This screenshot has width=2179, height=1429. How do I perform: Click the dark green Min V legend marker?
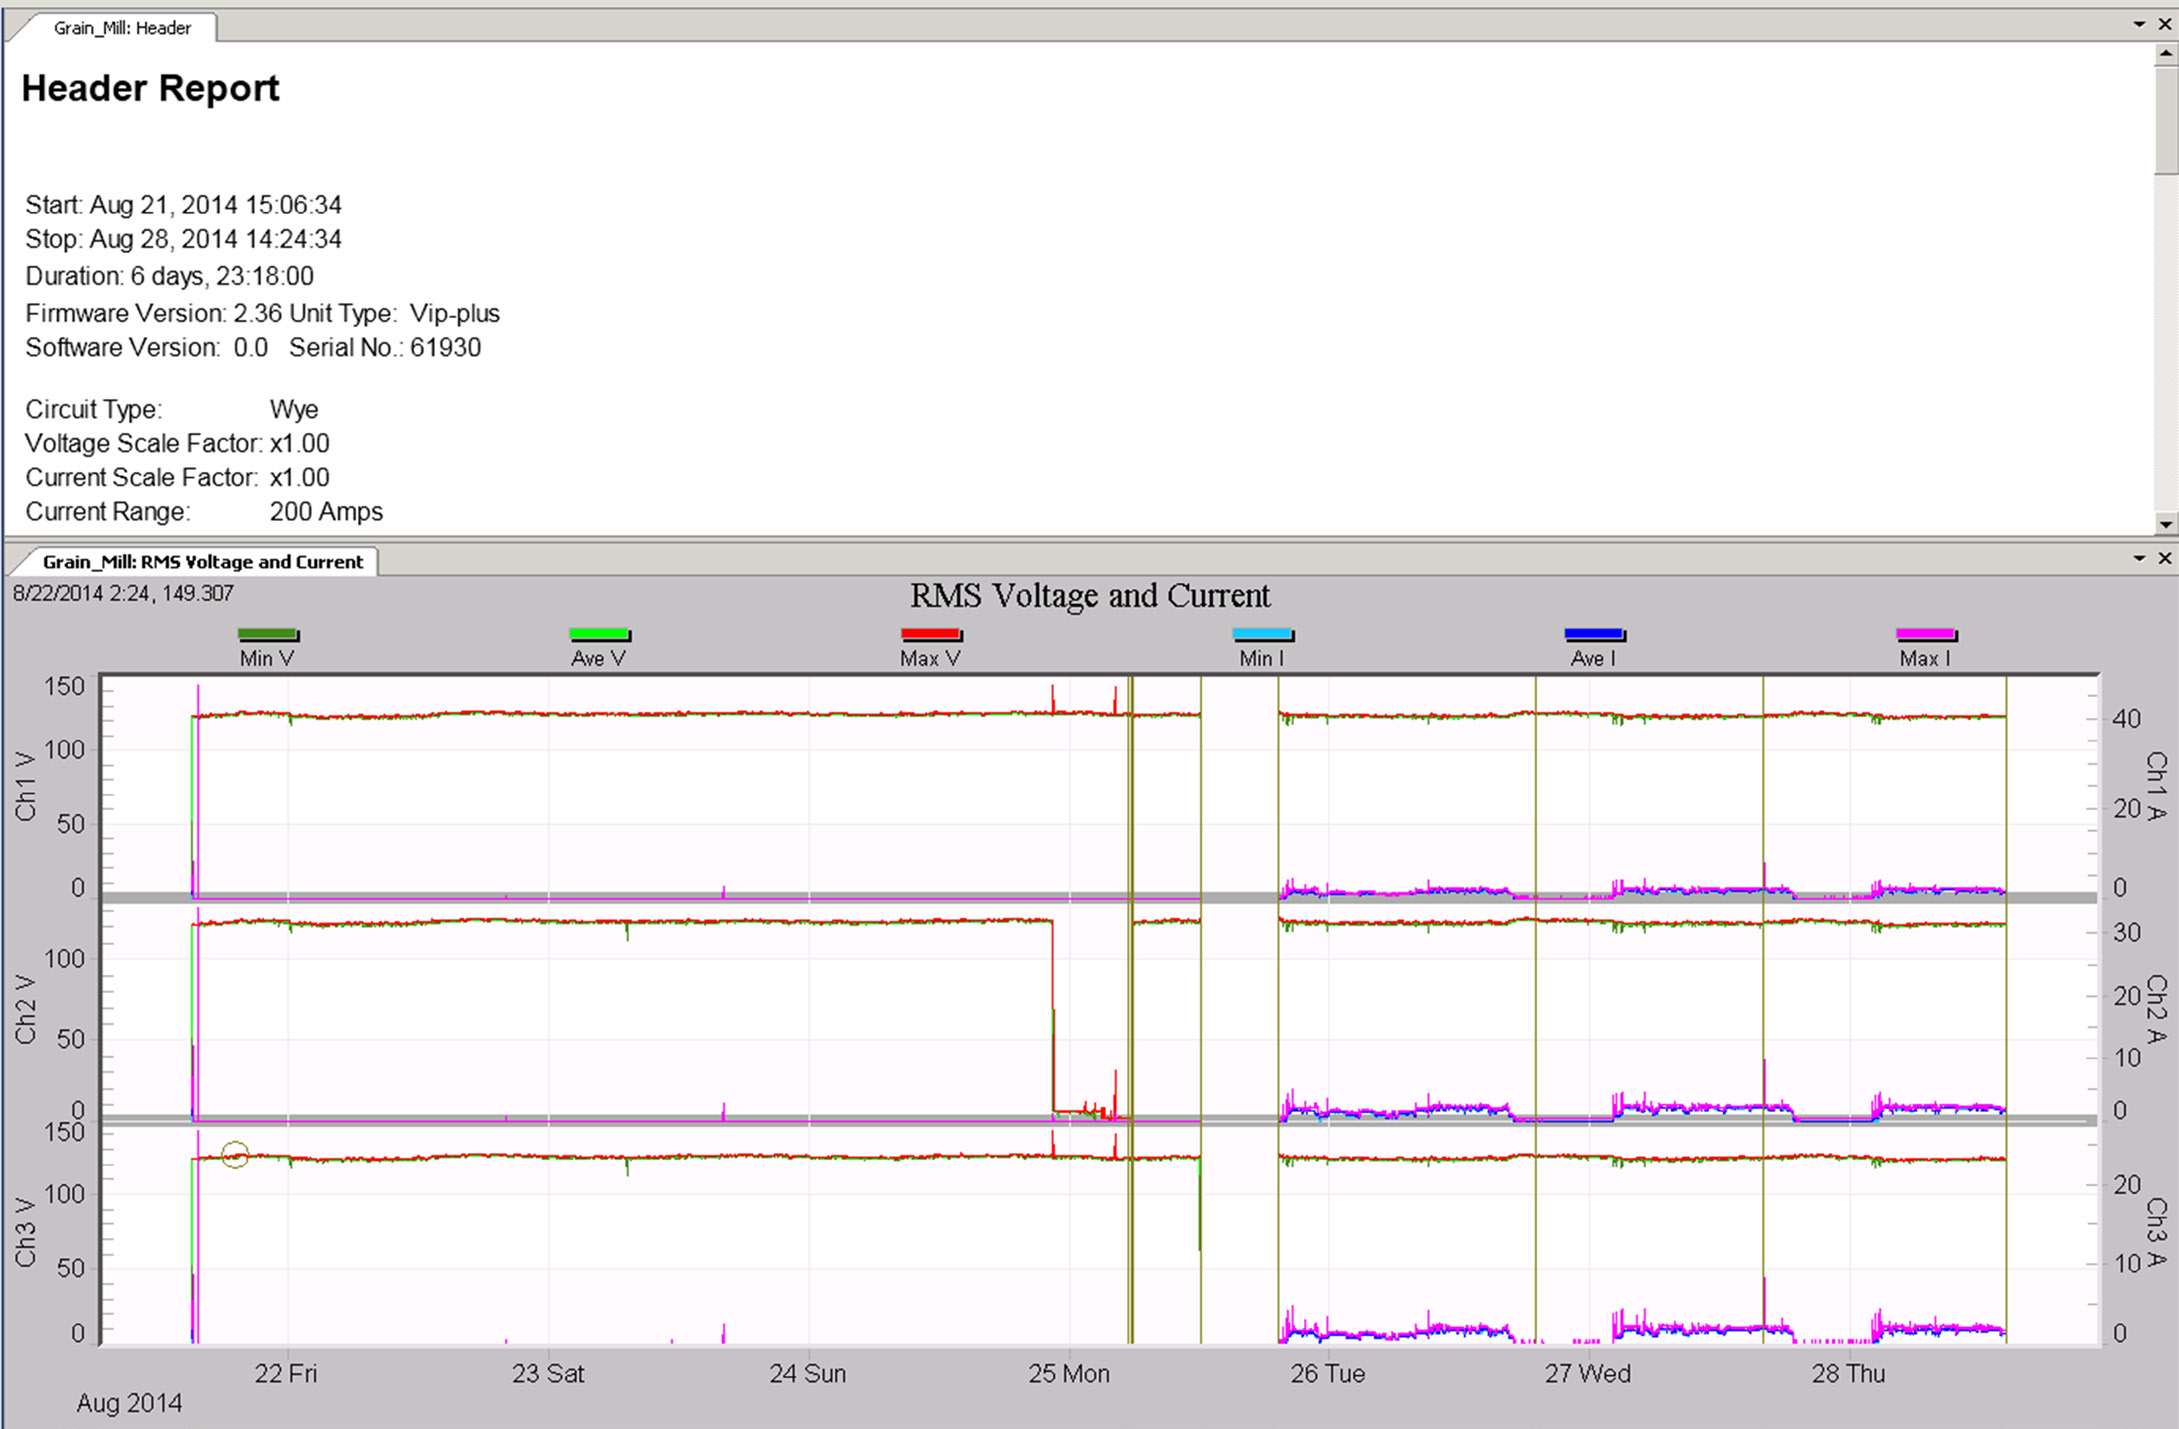(267, 634)
